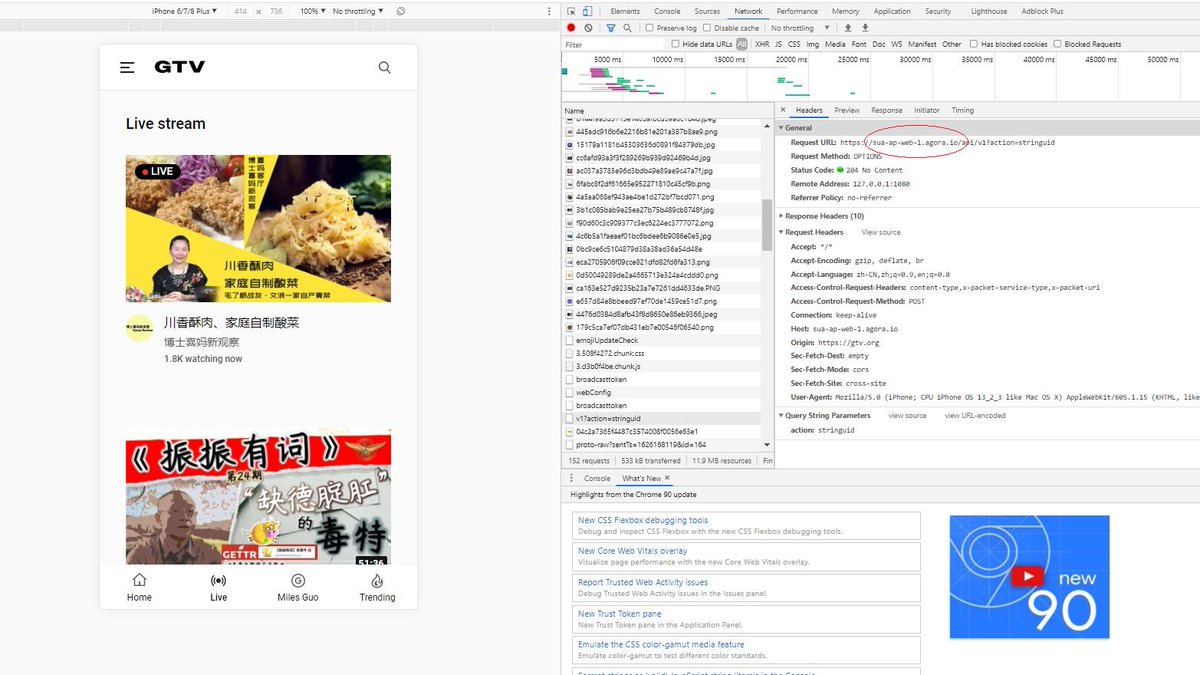This screenshot has height=675, width=1200.
Task: Open the 川香酥肉 live stream thumbnail
Action: point(258,228)
